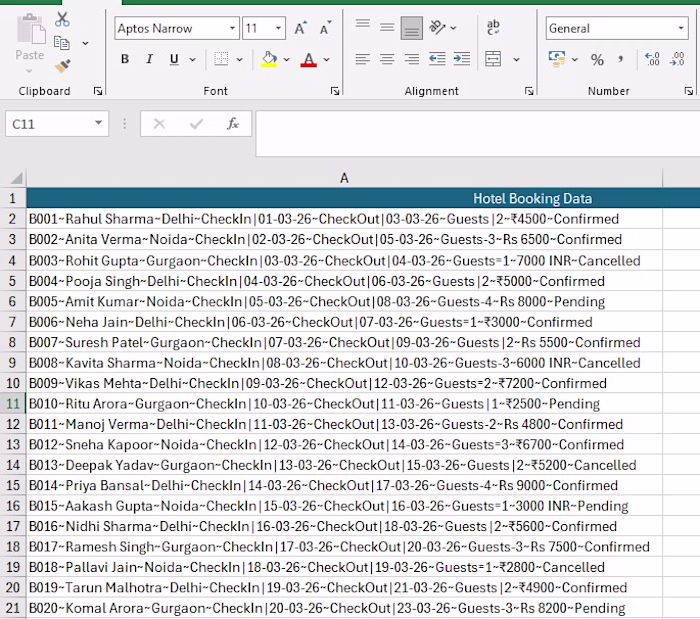This screenshot has height=619, width=700.
Task: Select column A header
Action: click(x=344, y=178)
